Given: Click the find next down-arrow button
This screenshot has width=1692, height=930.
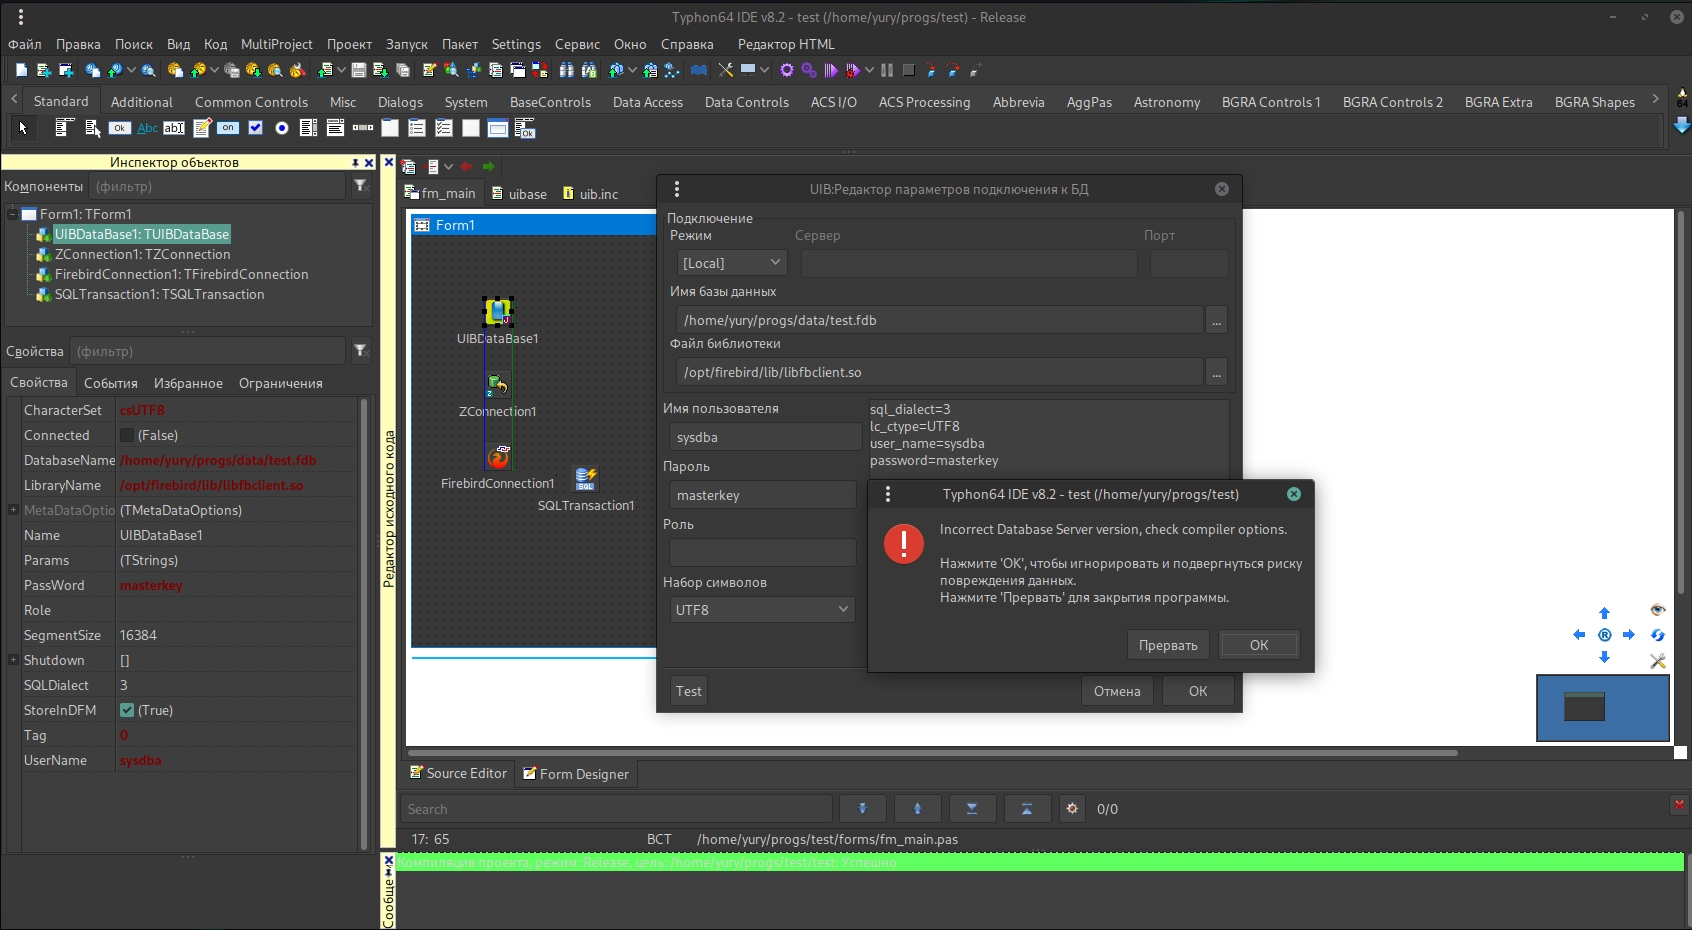Looking at the screenshot, I should pos(862,808).
